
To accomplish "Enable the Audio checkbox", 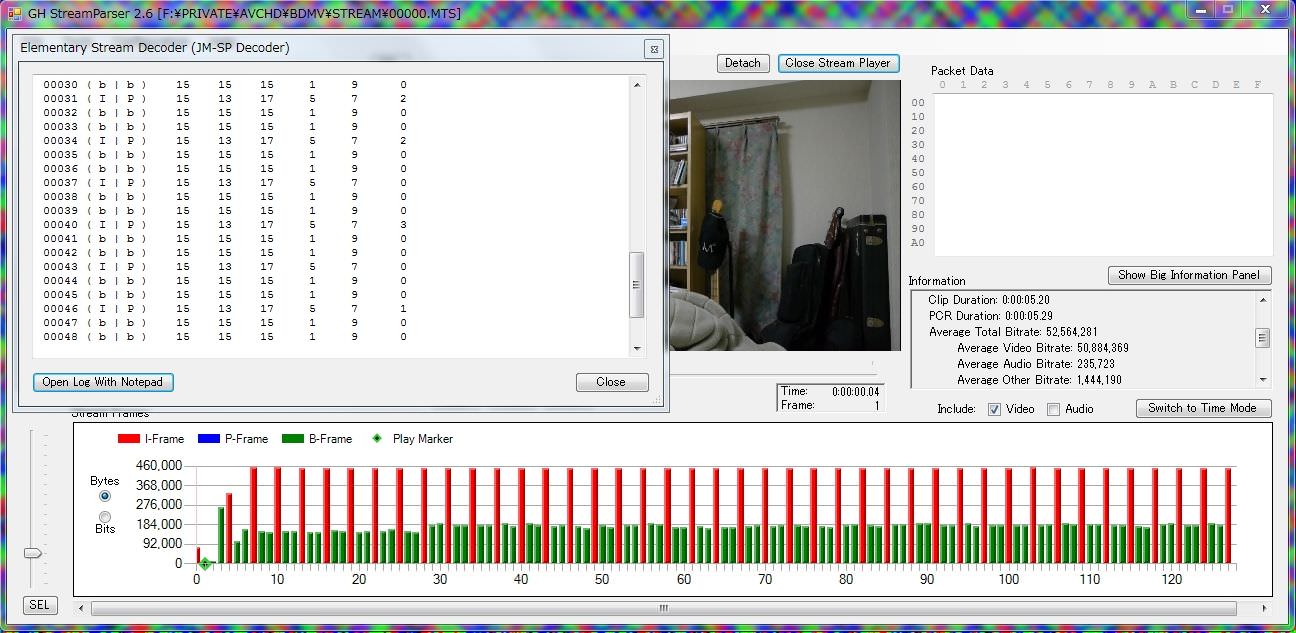I will (x=1053, y=409).
